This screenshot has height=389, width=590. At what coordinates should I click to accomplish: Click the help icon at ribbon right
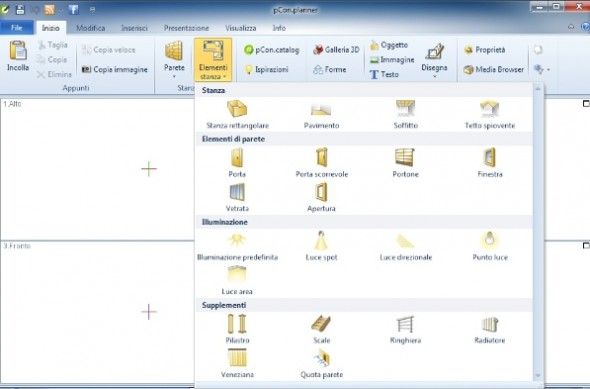[585, 27]
